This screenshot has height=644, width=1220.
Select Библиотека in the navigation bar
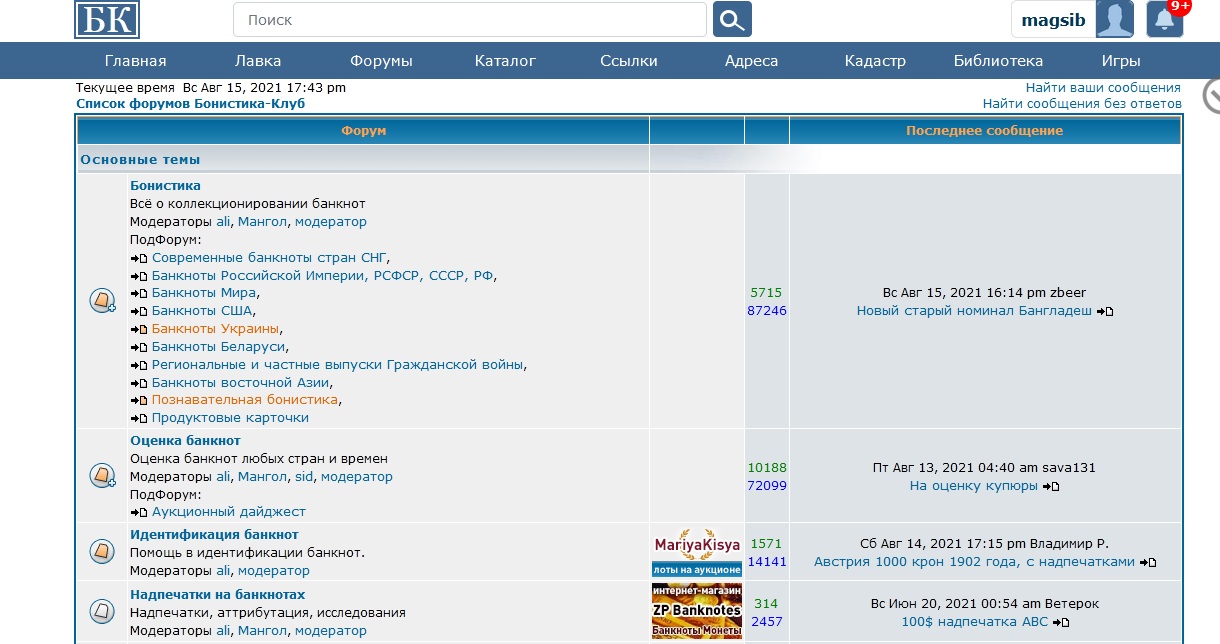tap(998, 61)
